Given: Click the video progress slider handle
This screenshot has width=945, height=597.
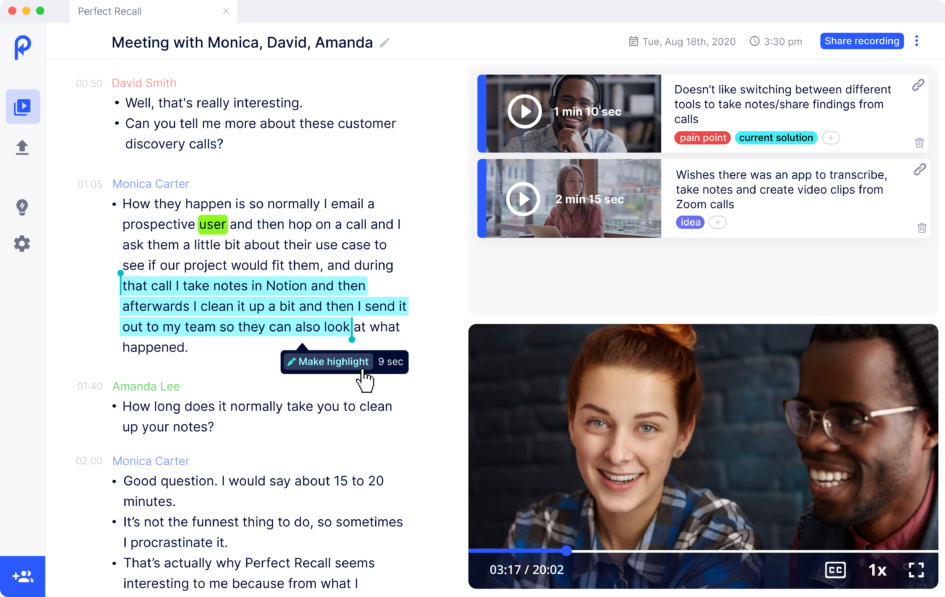Looking at the screenshot, I should 567,551.
